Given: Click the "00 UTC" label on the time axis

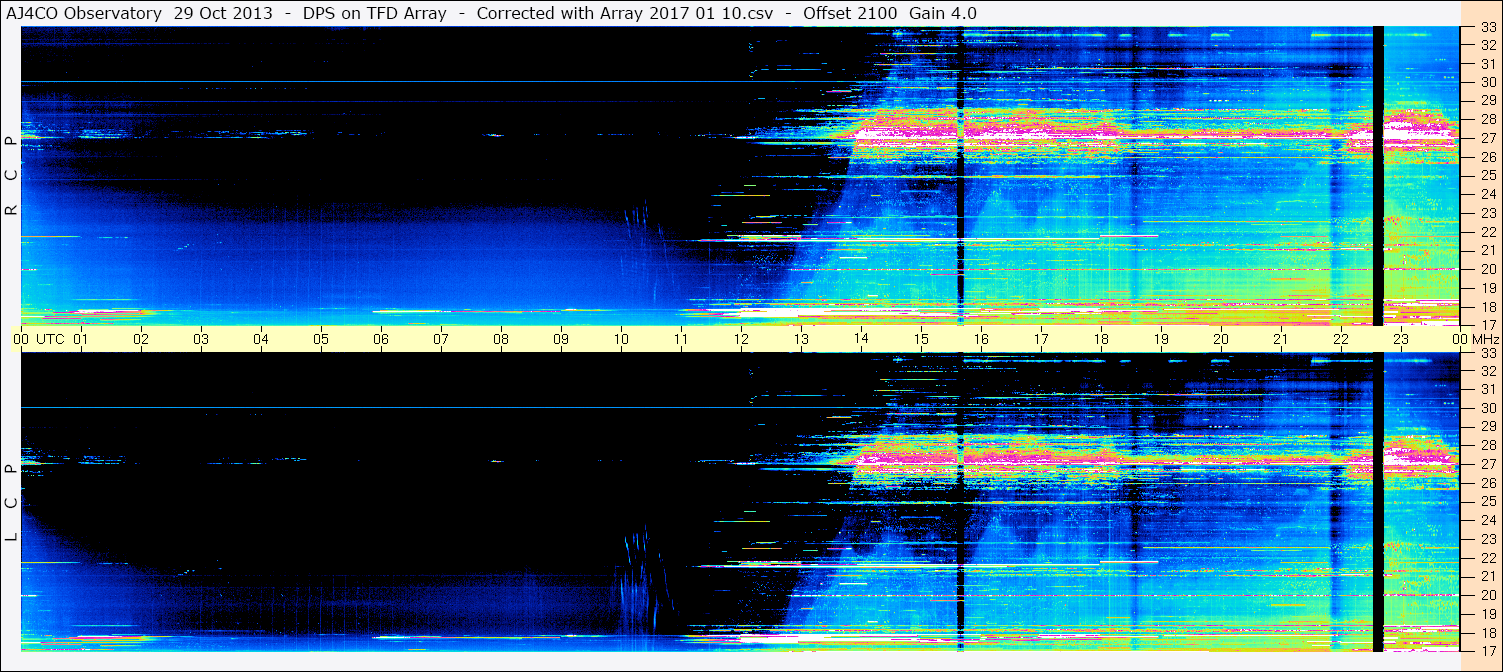Looking at the screenshot, I should [38, 339].
